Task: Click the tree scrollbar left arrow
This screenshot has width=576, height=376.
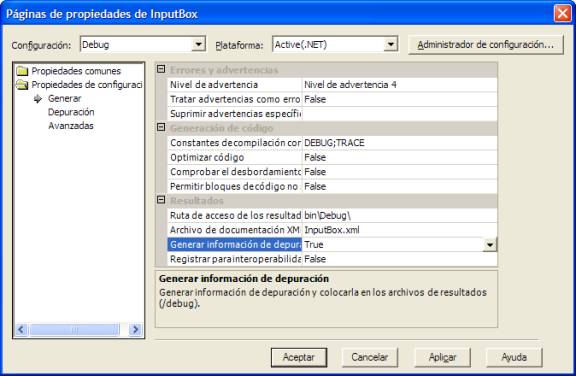Action: click(x=21, y=329)
